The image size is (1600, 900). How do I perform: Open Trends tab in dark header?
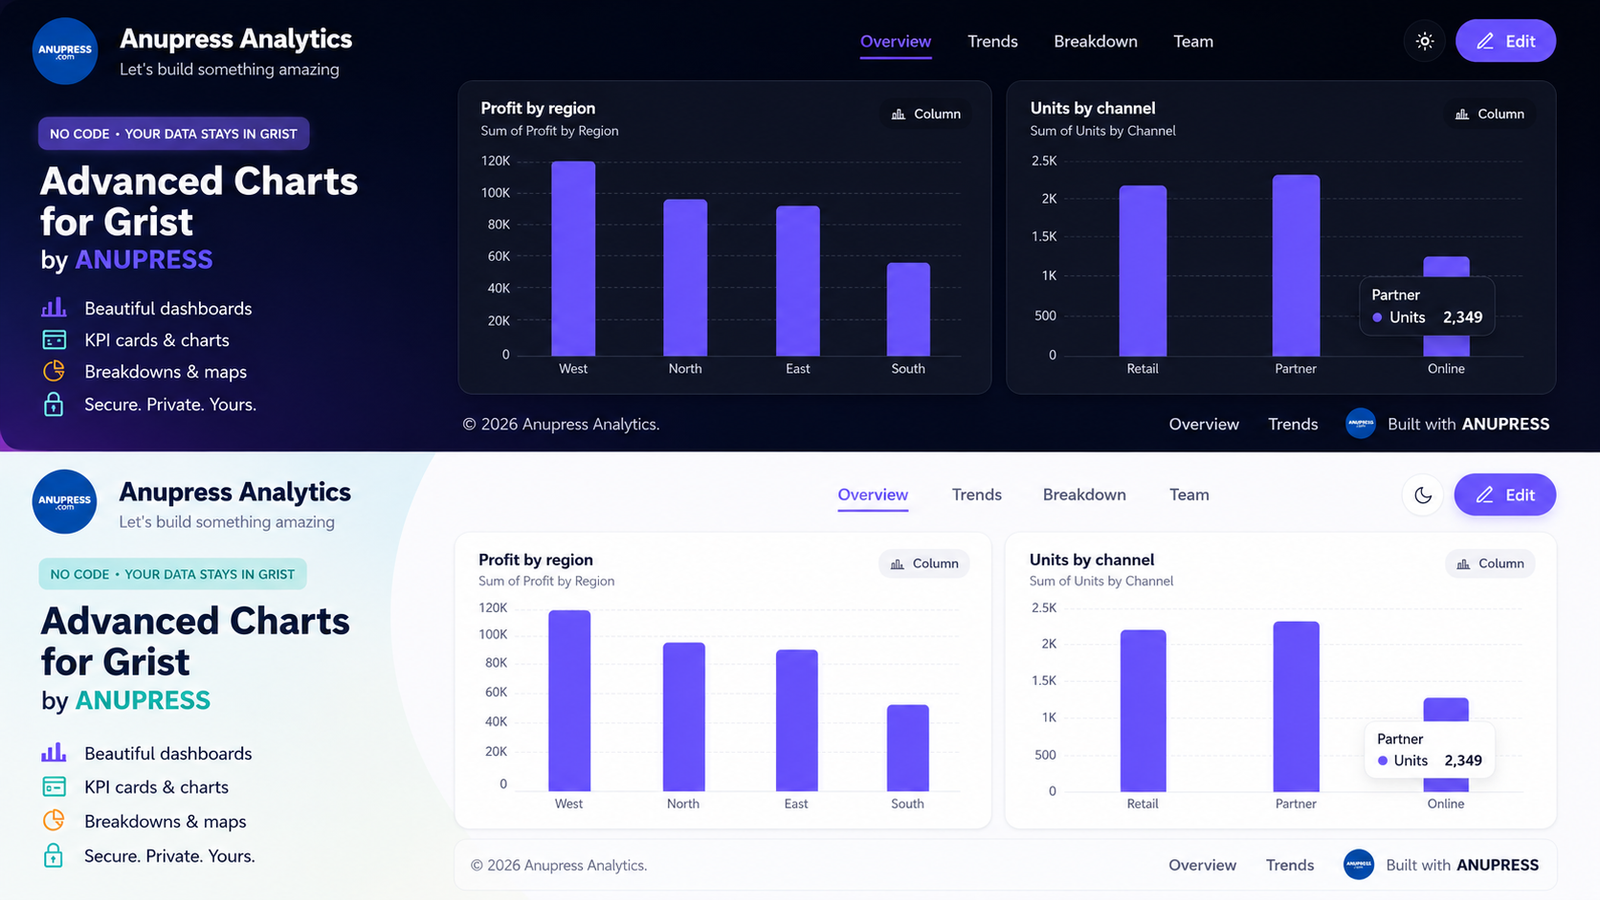(992, 41)
